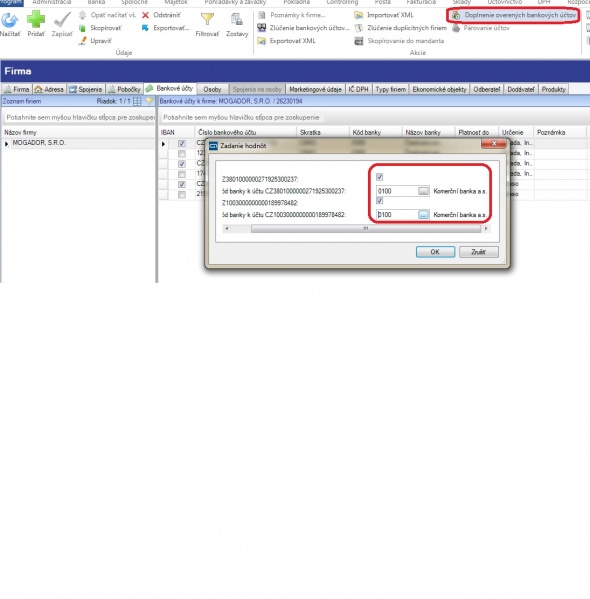590x599 pixels.
Task: Open the Filtrovať funnel tool
Action: (207, 19)
